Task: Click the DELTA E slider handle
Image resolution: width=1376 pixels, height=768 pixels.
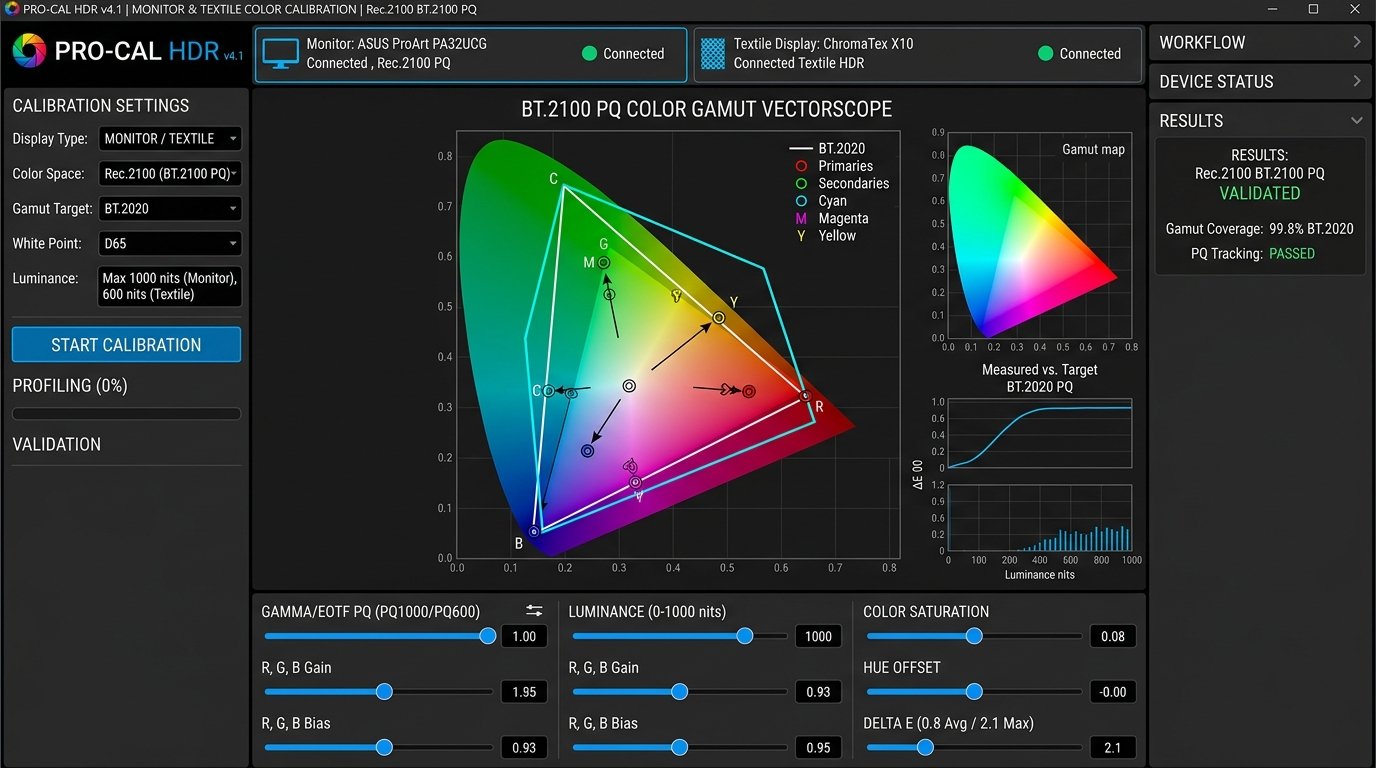Action: pyautogui.click(x=925, y=747)
